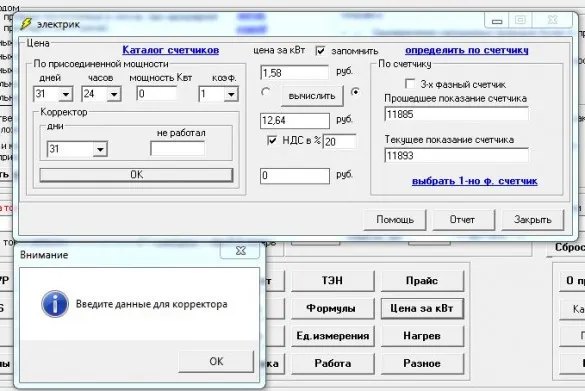Click the вычислить button
The height and width of the screenshot is (391, 585).
[x=312, y=96]
